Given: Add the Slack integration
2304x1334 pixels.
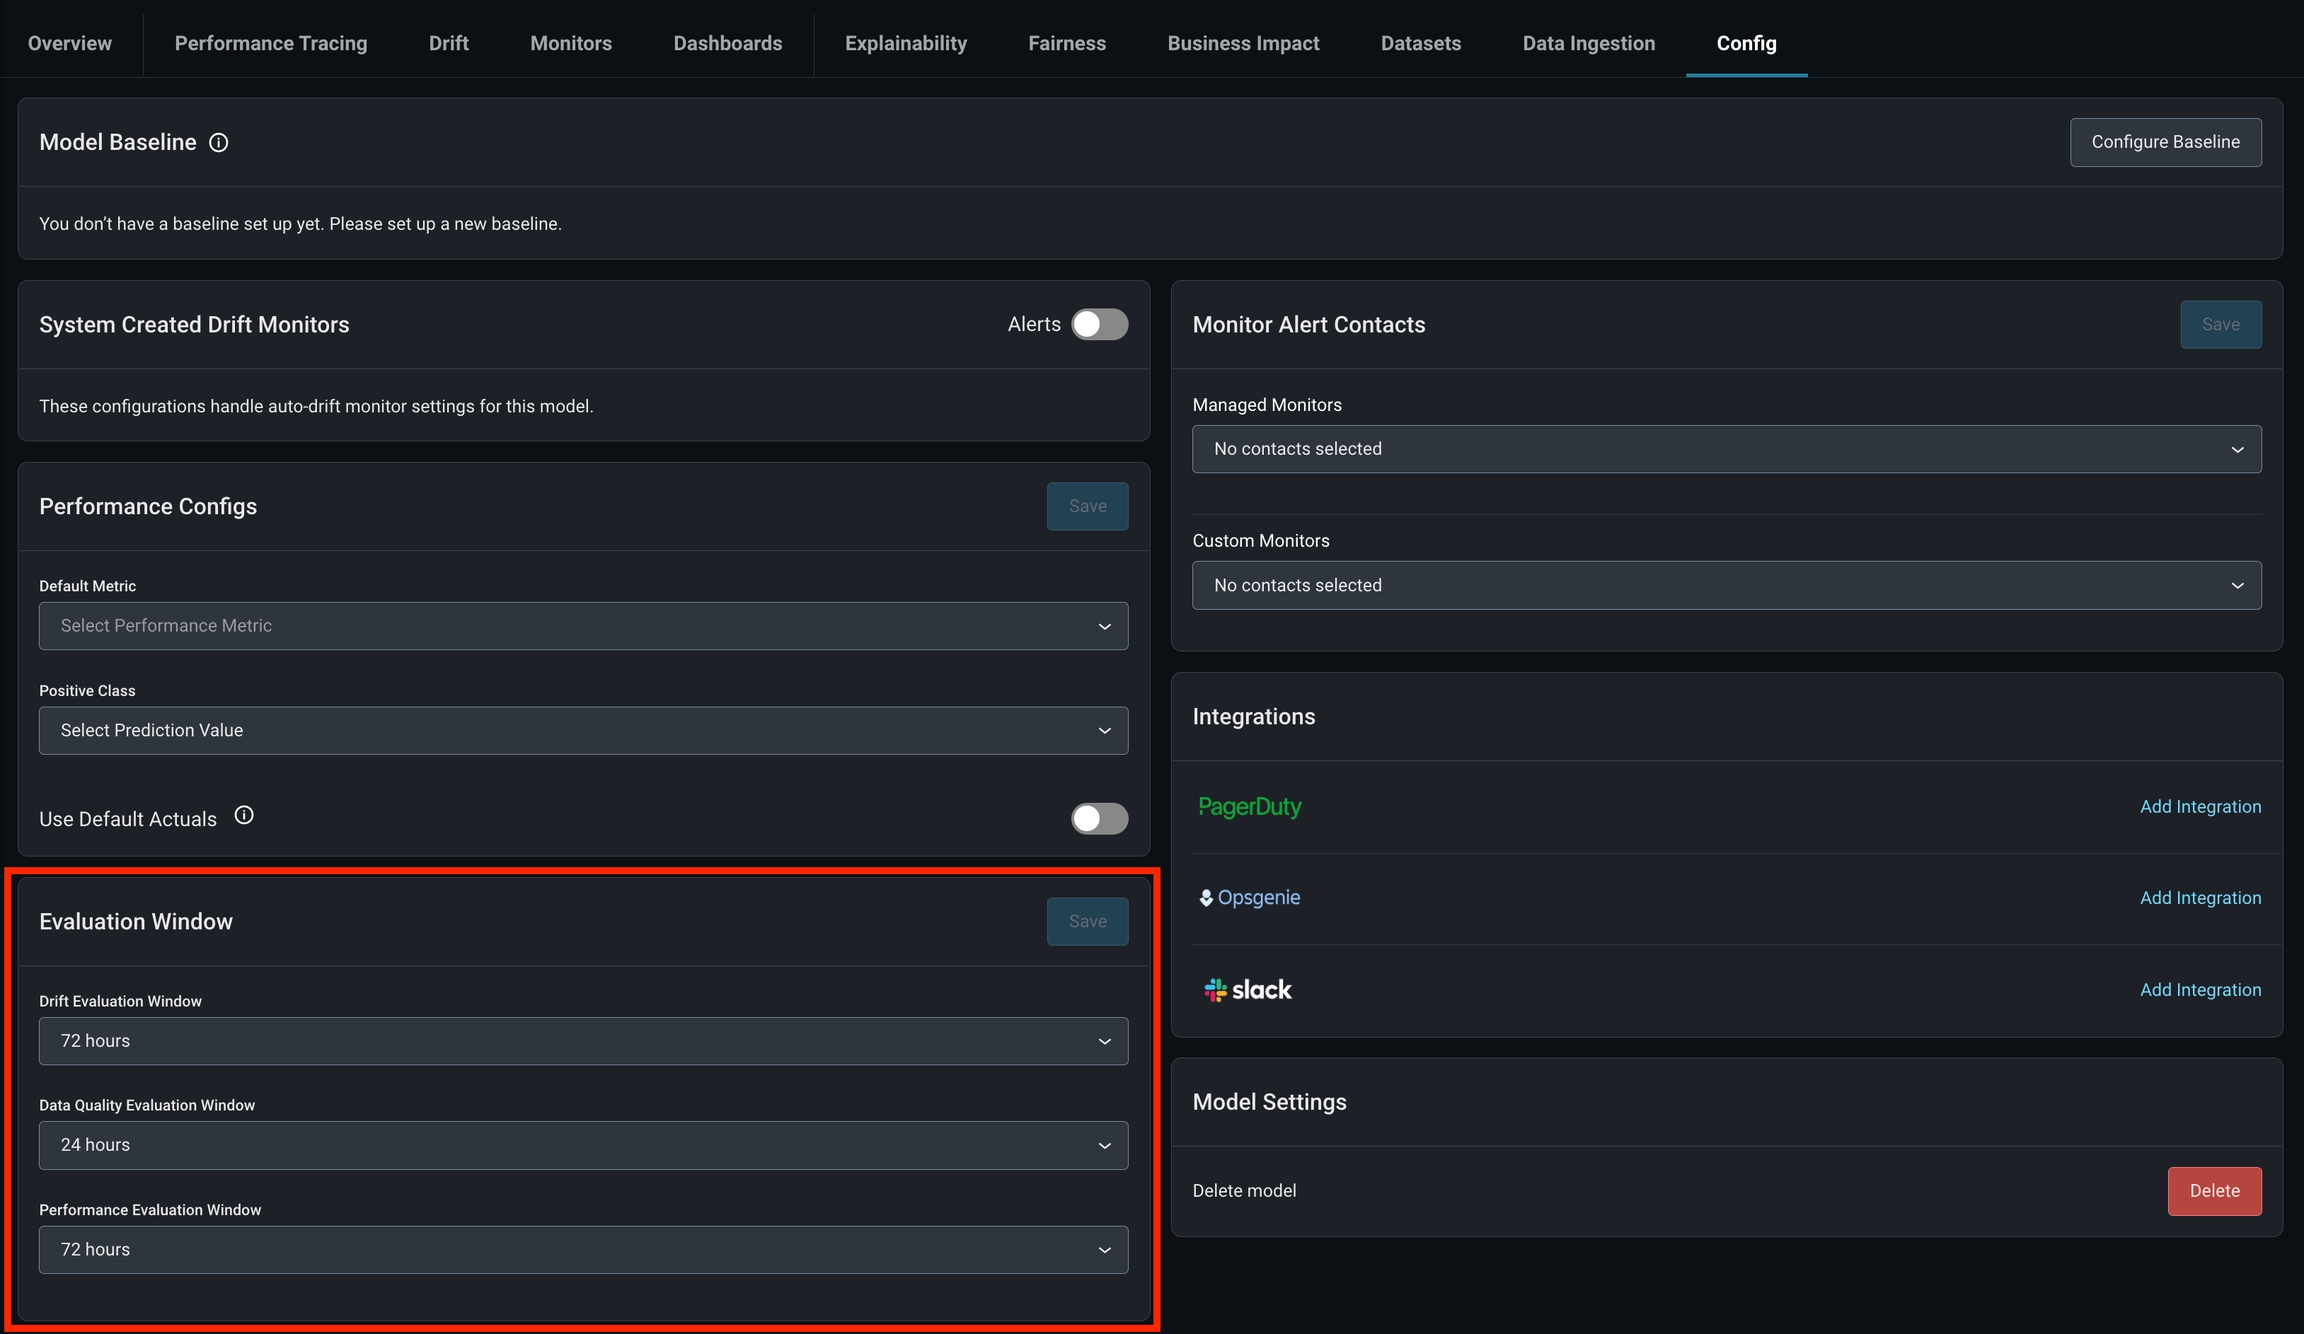Looking at the screenshot, I should tap(2200, 990).
